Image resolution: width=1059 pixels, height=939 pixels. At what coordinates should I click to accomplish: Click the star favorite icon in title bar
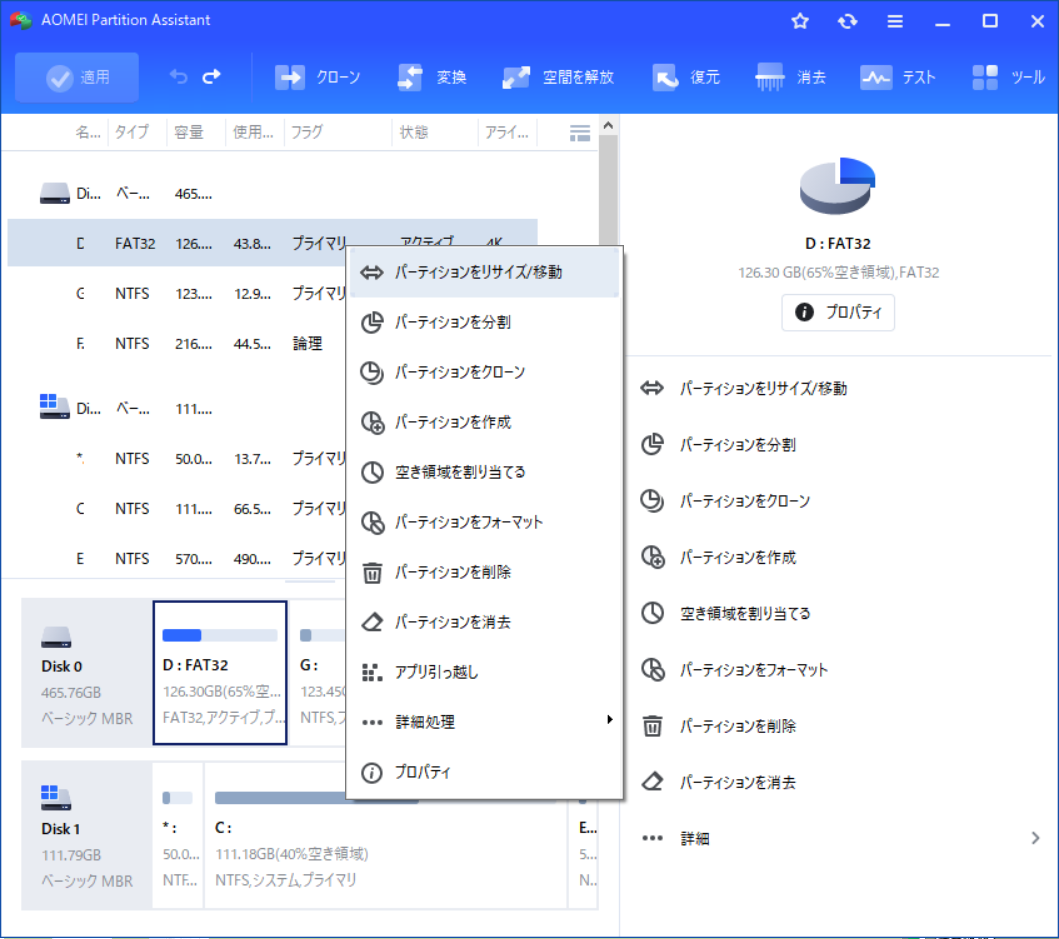point(800,21)
